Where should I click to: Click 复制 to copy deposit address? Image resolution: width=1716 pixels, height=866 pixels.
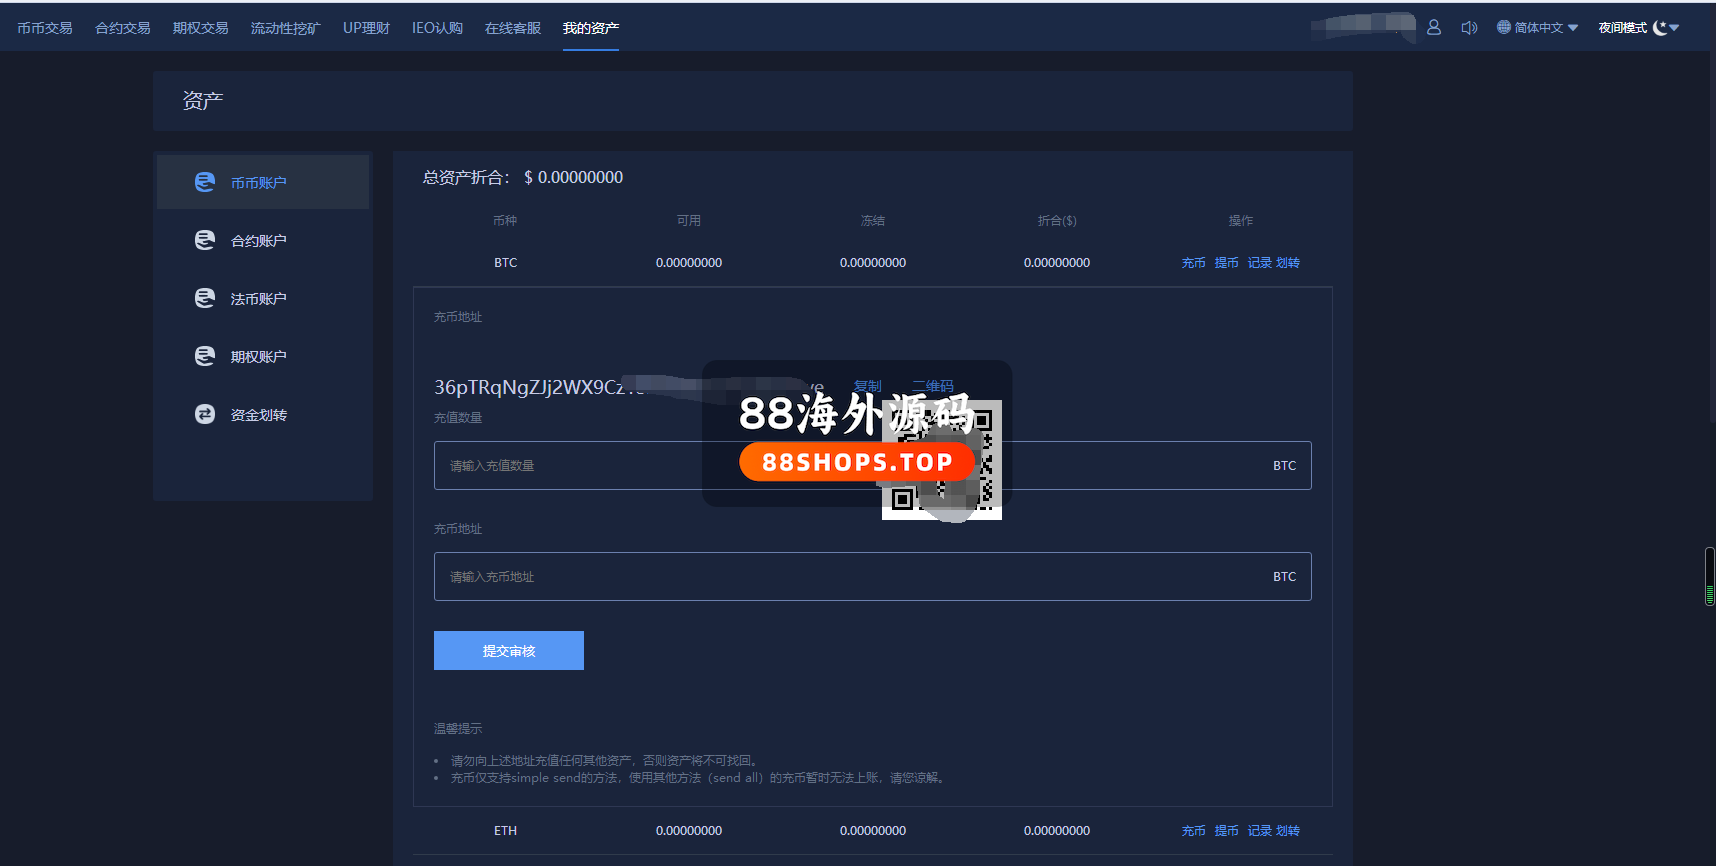point(867,386)
